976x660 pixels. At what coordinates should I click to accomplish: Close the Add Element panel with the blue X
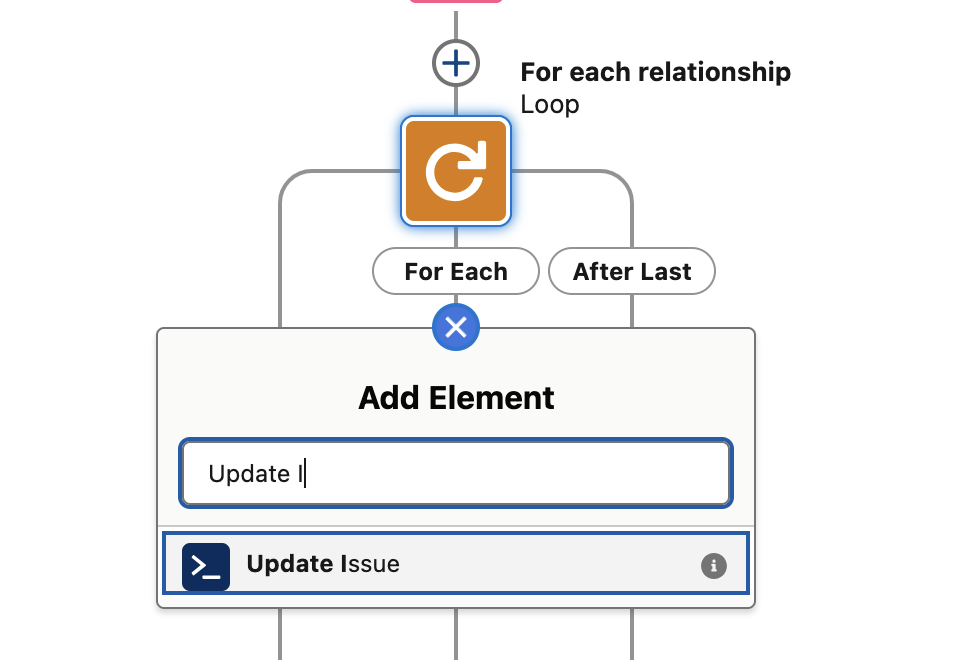click(456, 327)
